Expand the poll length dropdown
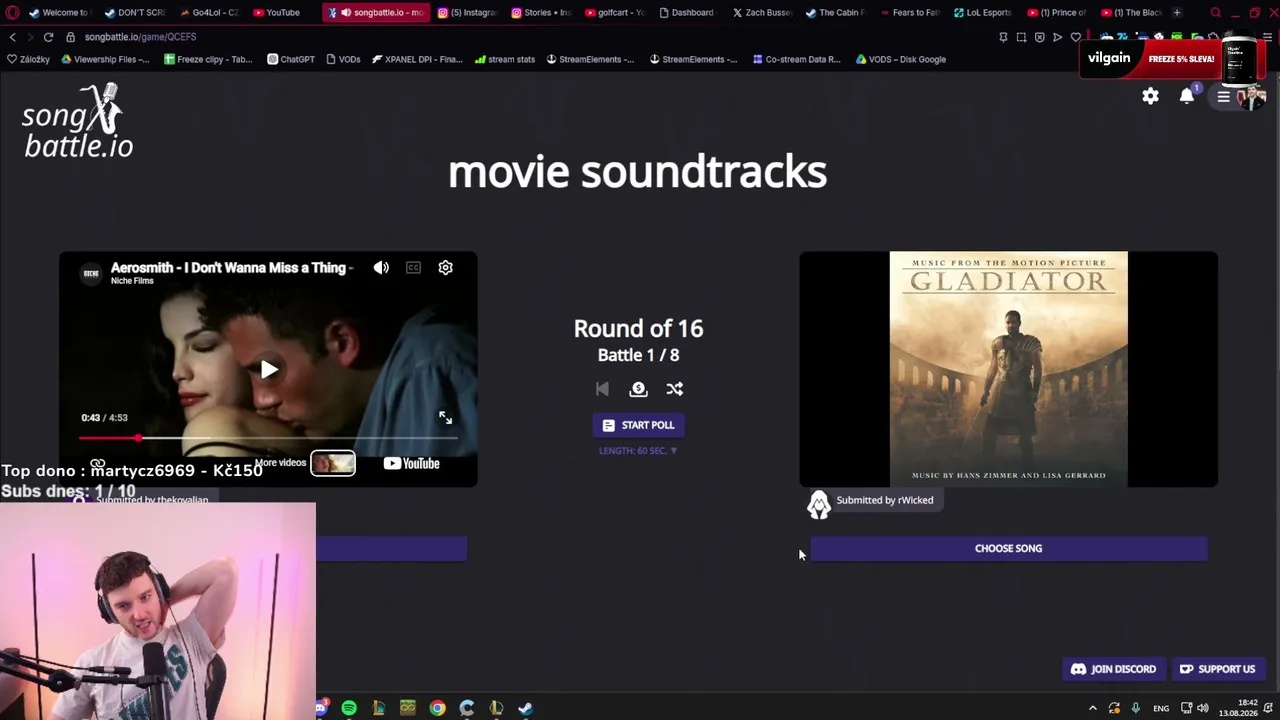Image resolution: width=1280 pixels, height=720 pixels. pyautogui.click(x=638, y=451)
